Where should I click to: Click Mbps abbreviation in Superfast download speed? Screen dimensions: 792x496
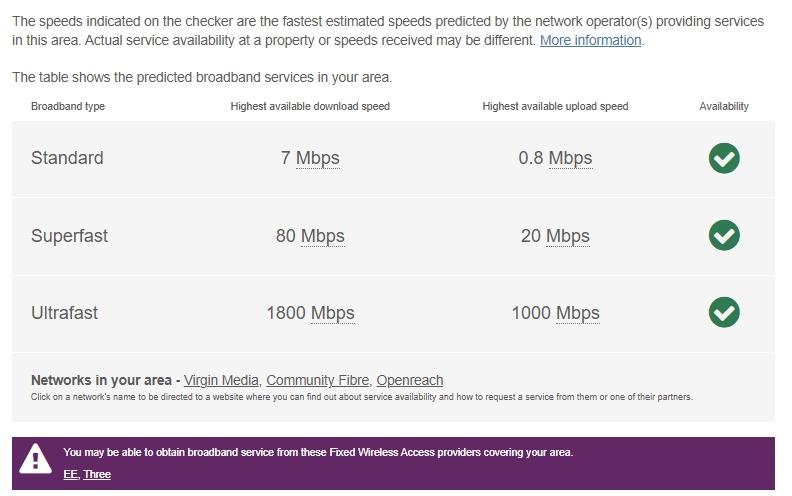point(323,236)
